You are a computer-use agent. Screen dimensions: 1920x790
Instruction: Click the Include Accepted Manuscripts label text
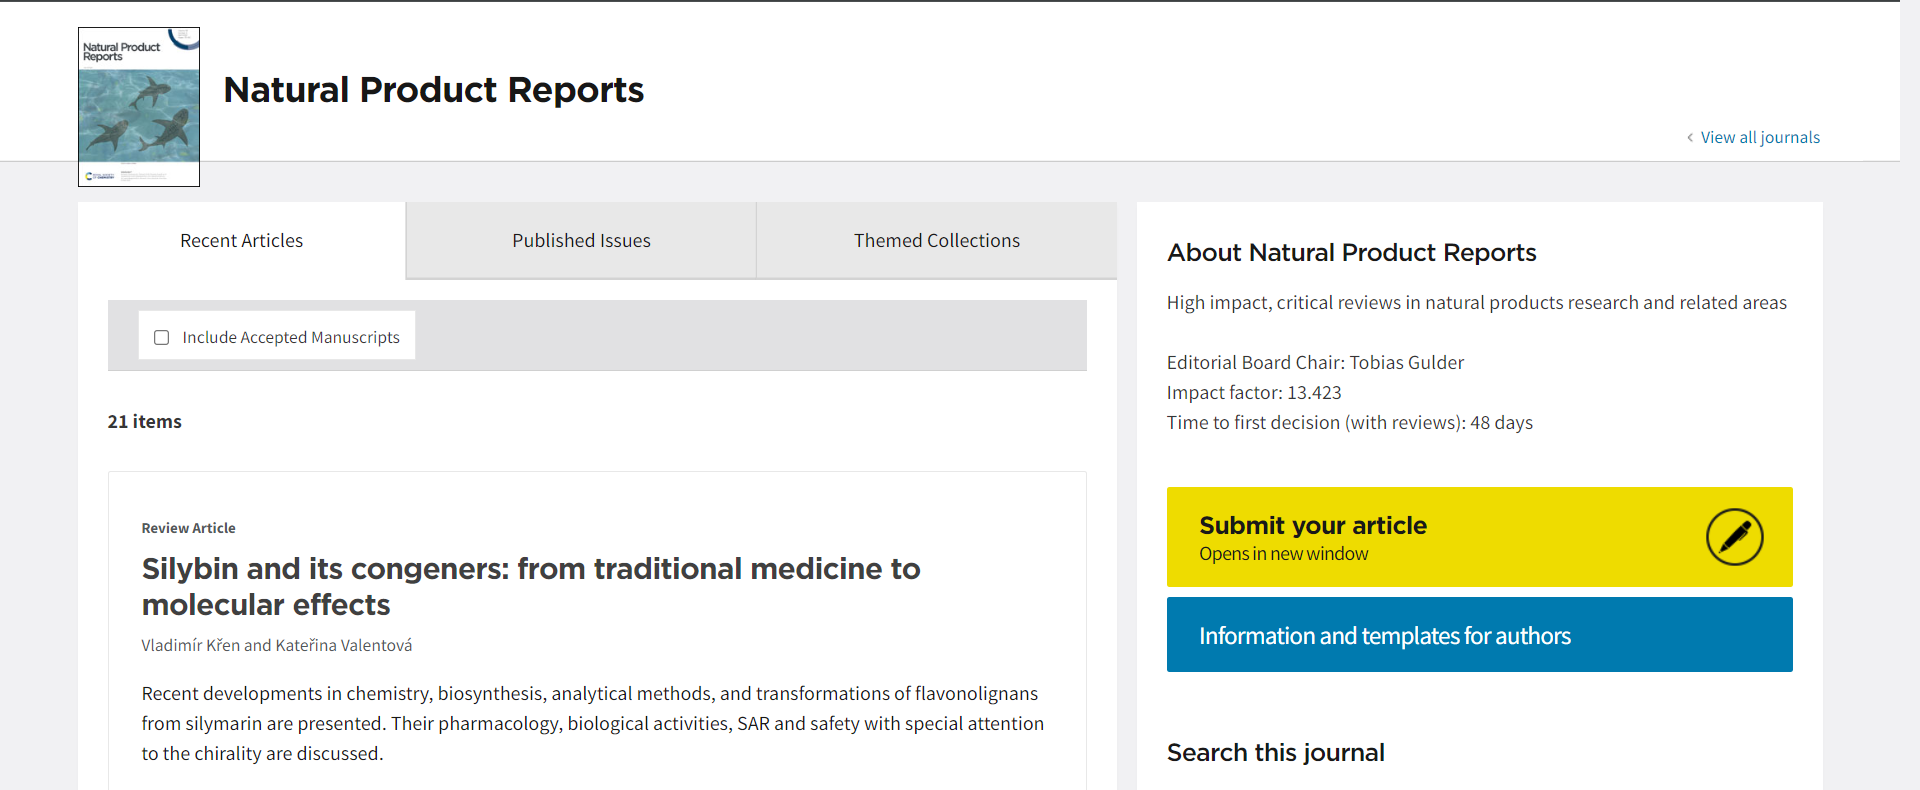(x=291, y=338)
